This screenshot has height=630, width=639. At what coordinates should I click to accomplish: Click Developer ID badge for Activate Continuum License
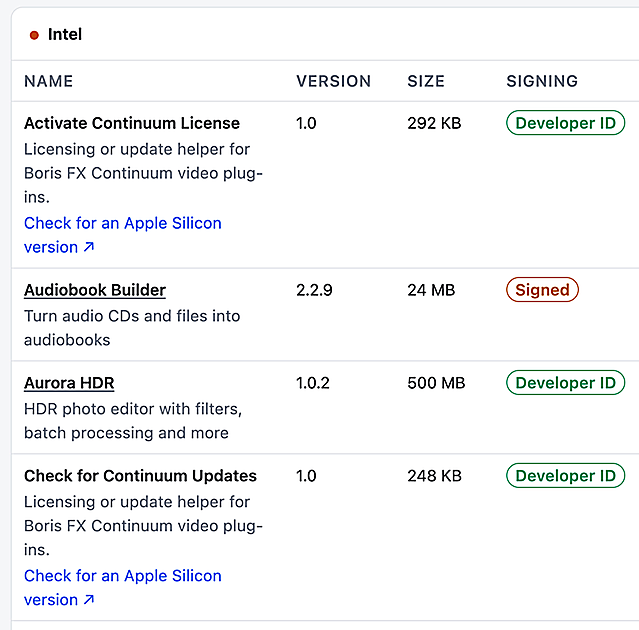click(566, 123)
